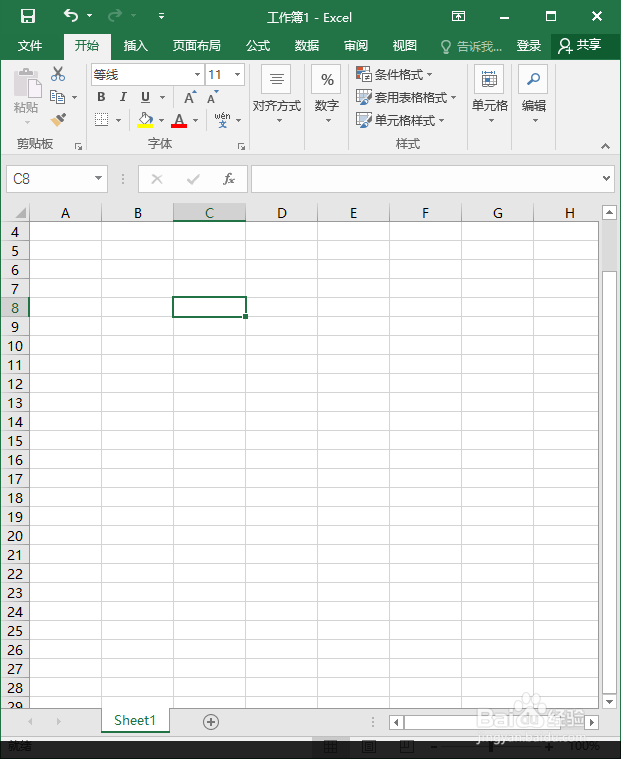Image resolution: width=621 pixels, height=759 pixels.
Task: Open Insert Function fx dialog
Action: point(228,179)
